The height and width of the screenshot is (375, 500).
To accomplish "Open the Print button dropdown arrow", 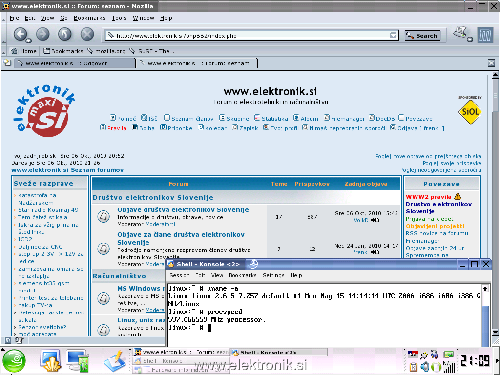I will 470,40.
